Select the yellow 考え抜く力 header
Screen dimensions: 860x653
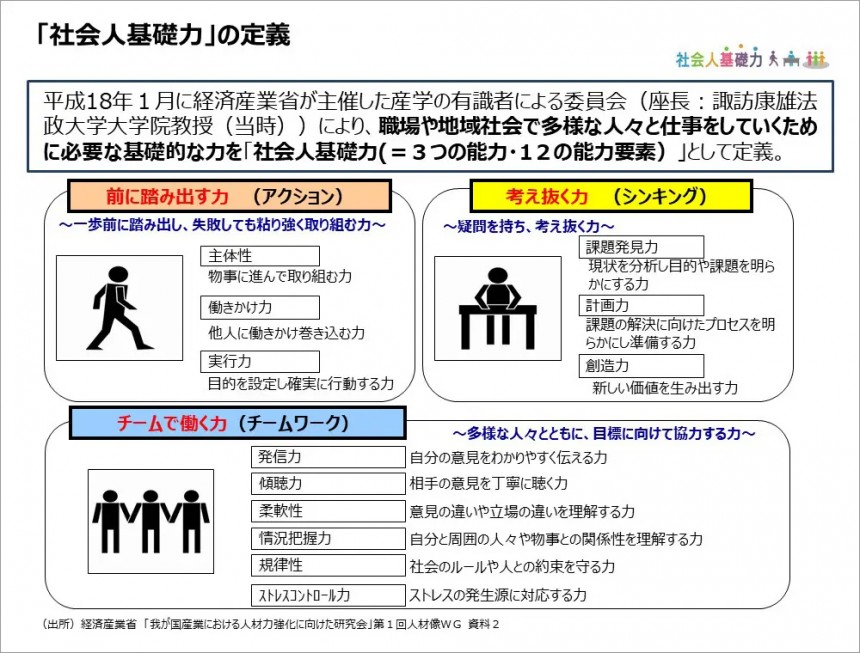tap(610, 194)
